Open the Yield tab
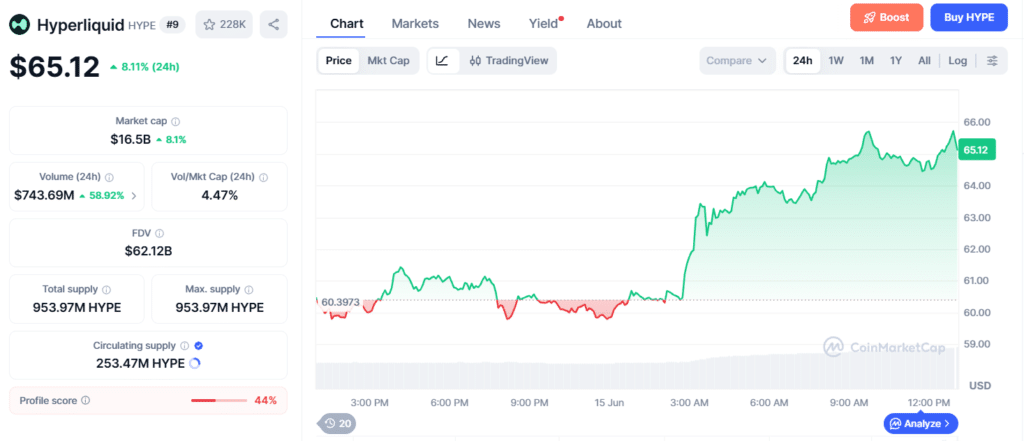1024x441 pixels. [545, 24]
